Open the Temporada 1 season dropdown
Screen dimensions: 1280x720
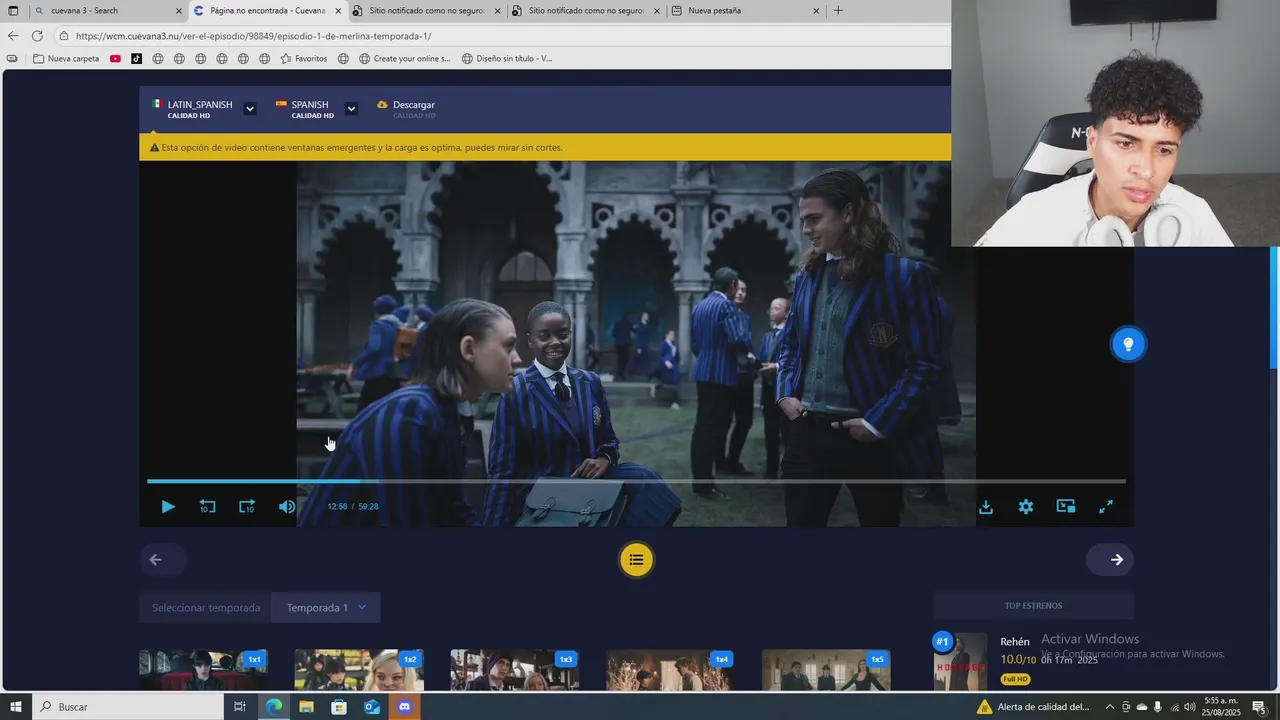(326, 608)
